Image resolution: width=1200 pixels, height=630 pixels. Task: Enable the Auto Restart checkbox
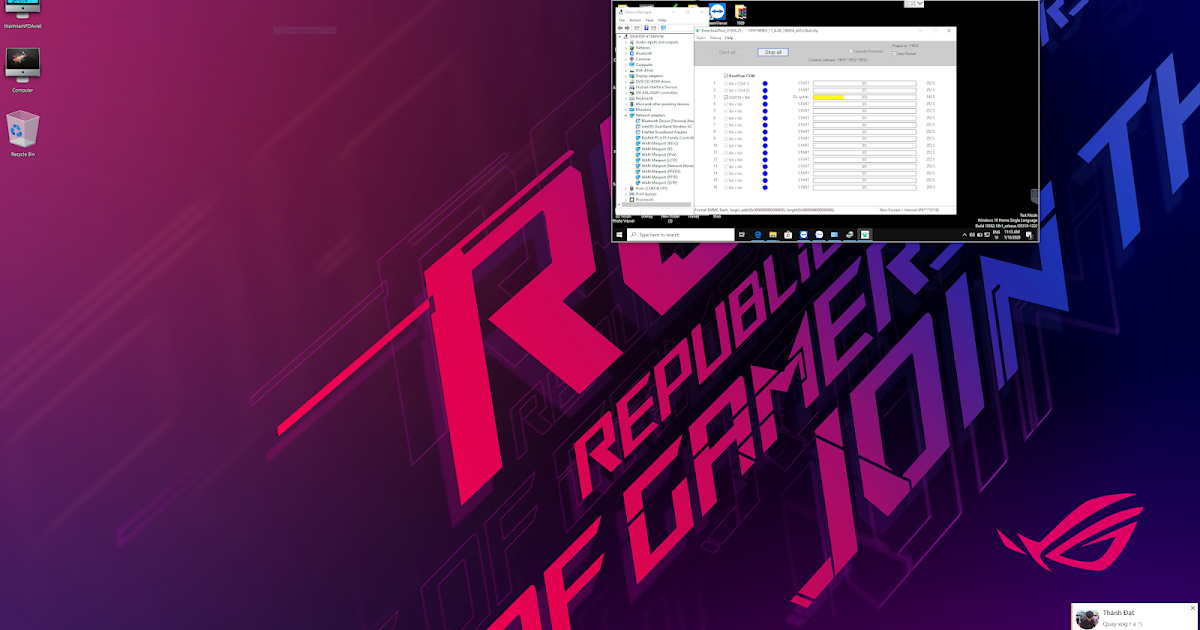(894, 54)
